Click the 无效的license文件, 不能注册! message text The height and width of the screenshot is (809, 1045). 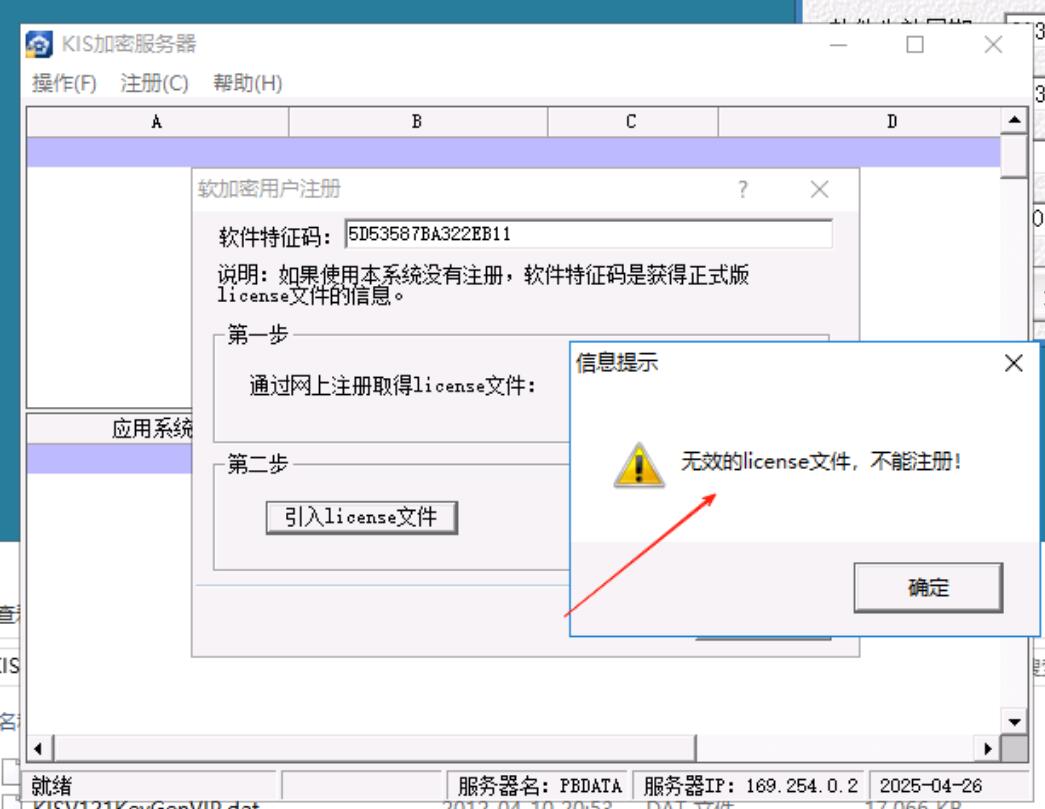(x=820, y=461)
